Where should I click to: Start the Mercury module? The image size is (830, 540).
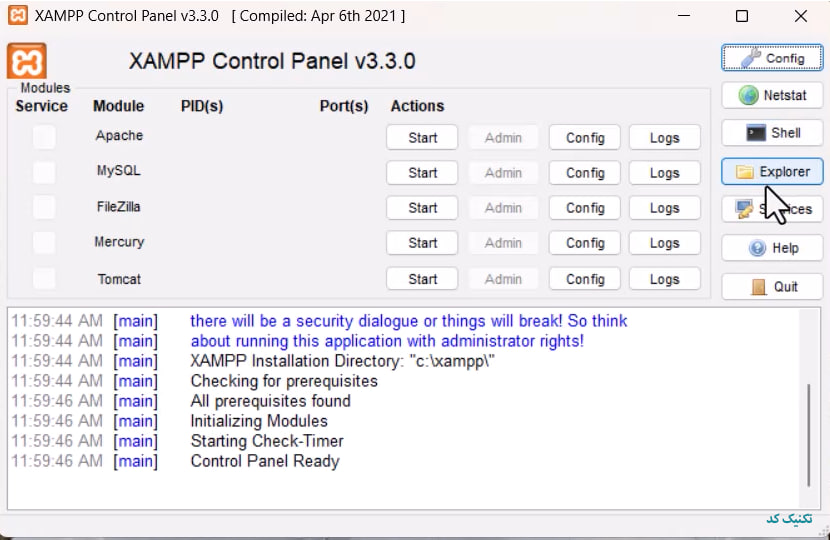[x=422, y=243]
